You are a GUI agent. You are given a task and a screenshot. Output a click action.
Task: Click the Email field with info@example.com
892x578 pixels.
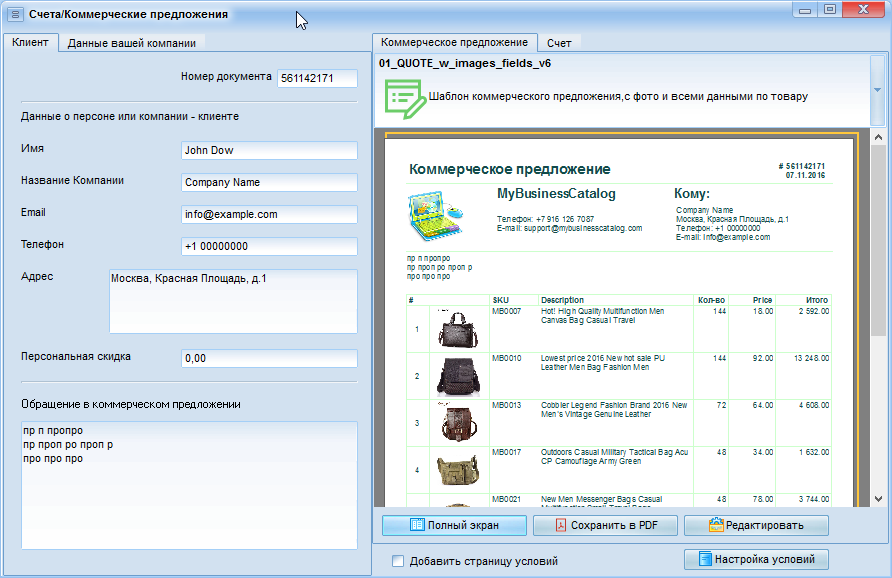pos(269,214)
